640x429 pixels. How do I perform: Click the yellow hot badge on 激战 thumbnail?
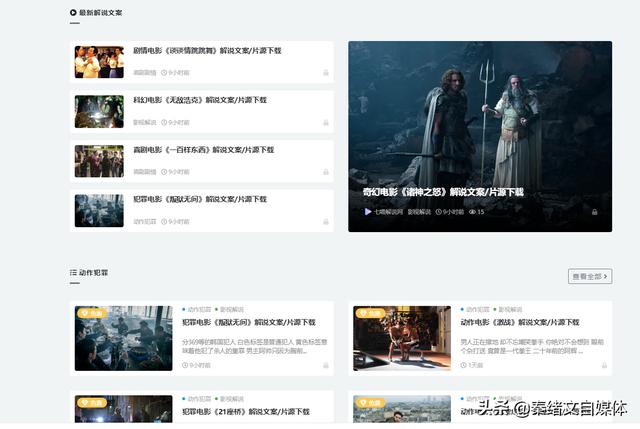pos(370,313)
